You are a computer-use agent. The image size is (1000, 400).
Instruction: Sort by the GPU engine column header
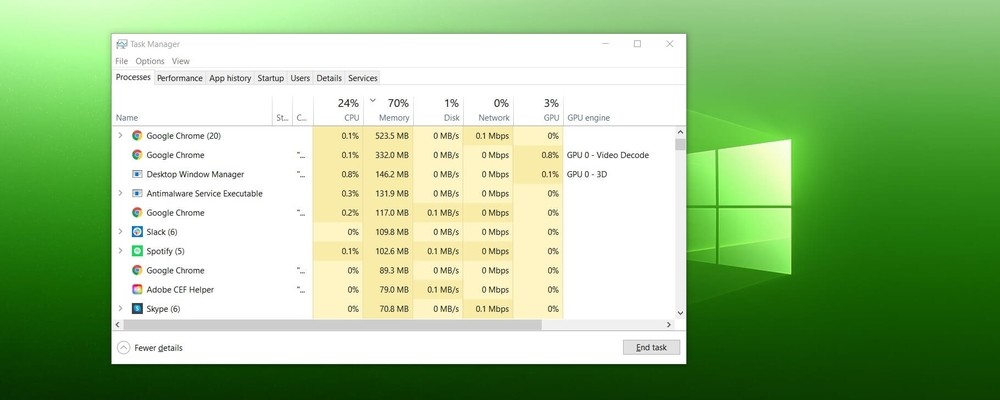click(x=619, y=110)
